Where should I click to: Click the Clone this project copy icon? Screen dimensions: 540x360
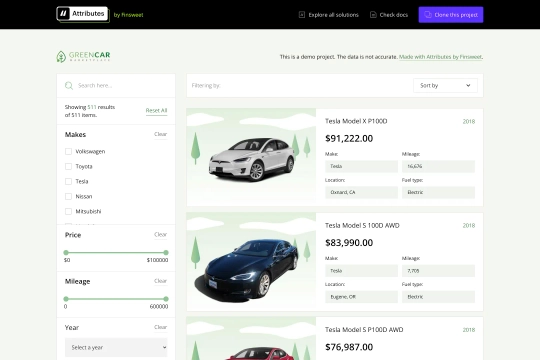[x=428, y=14]
